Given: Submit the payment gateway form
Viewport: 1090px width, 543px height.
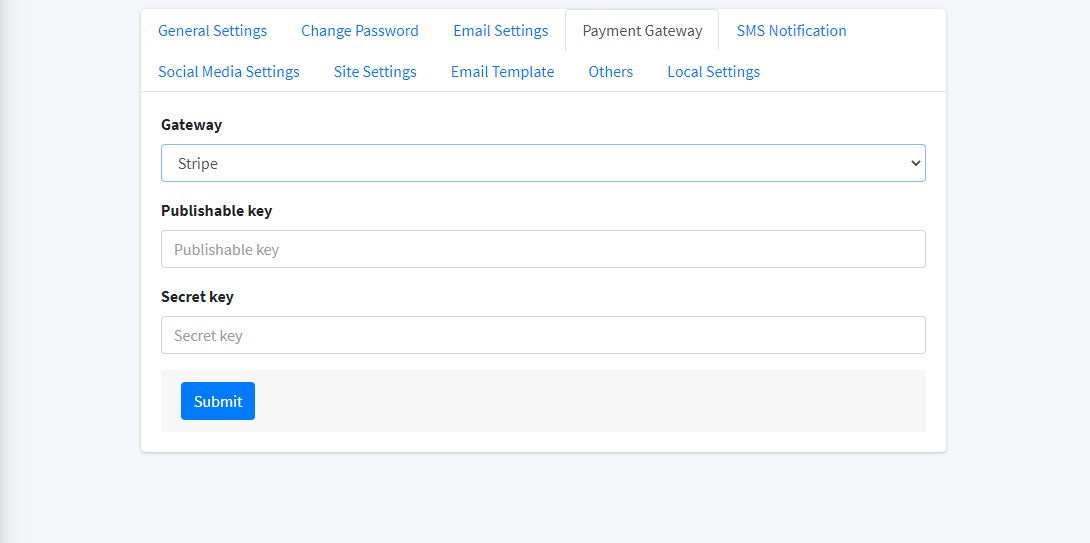Looking at the screenshot, I should [218, 401].
